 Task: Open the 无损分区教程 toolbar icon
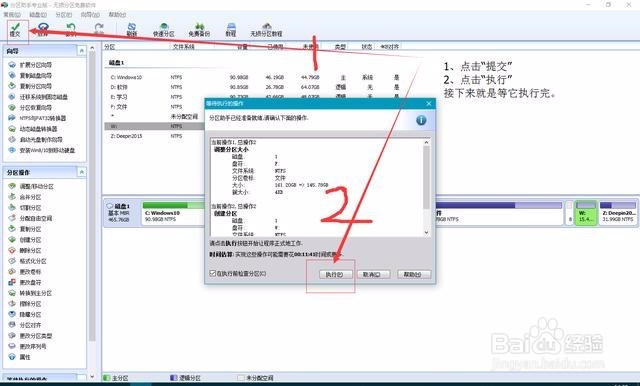[266, 27]
